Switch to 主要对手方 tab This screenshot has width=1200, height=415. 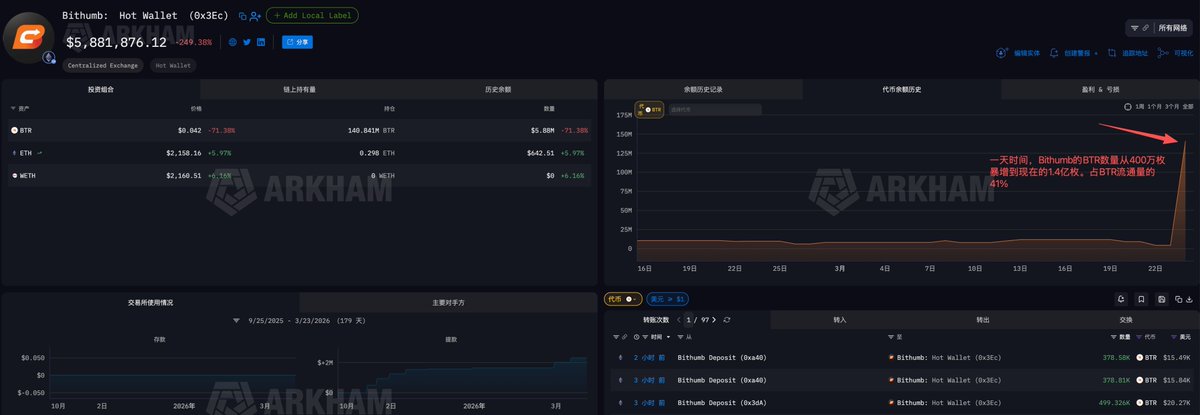point(447,301)
